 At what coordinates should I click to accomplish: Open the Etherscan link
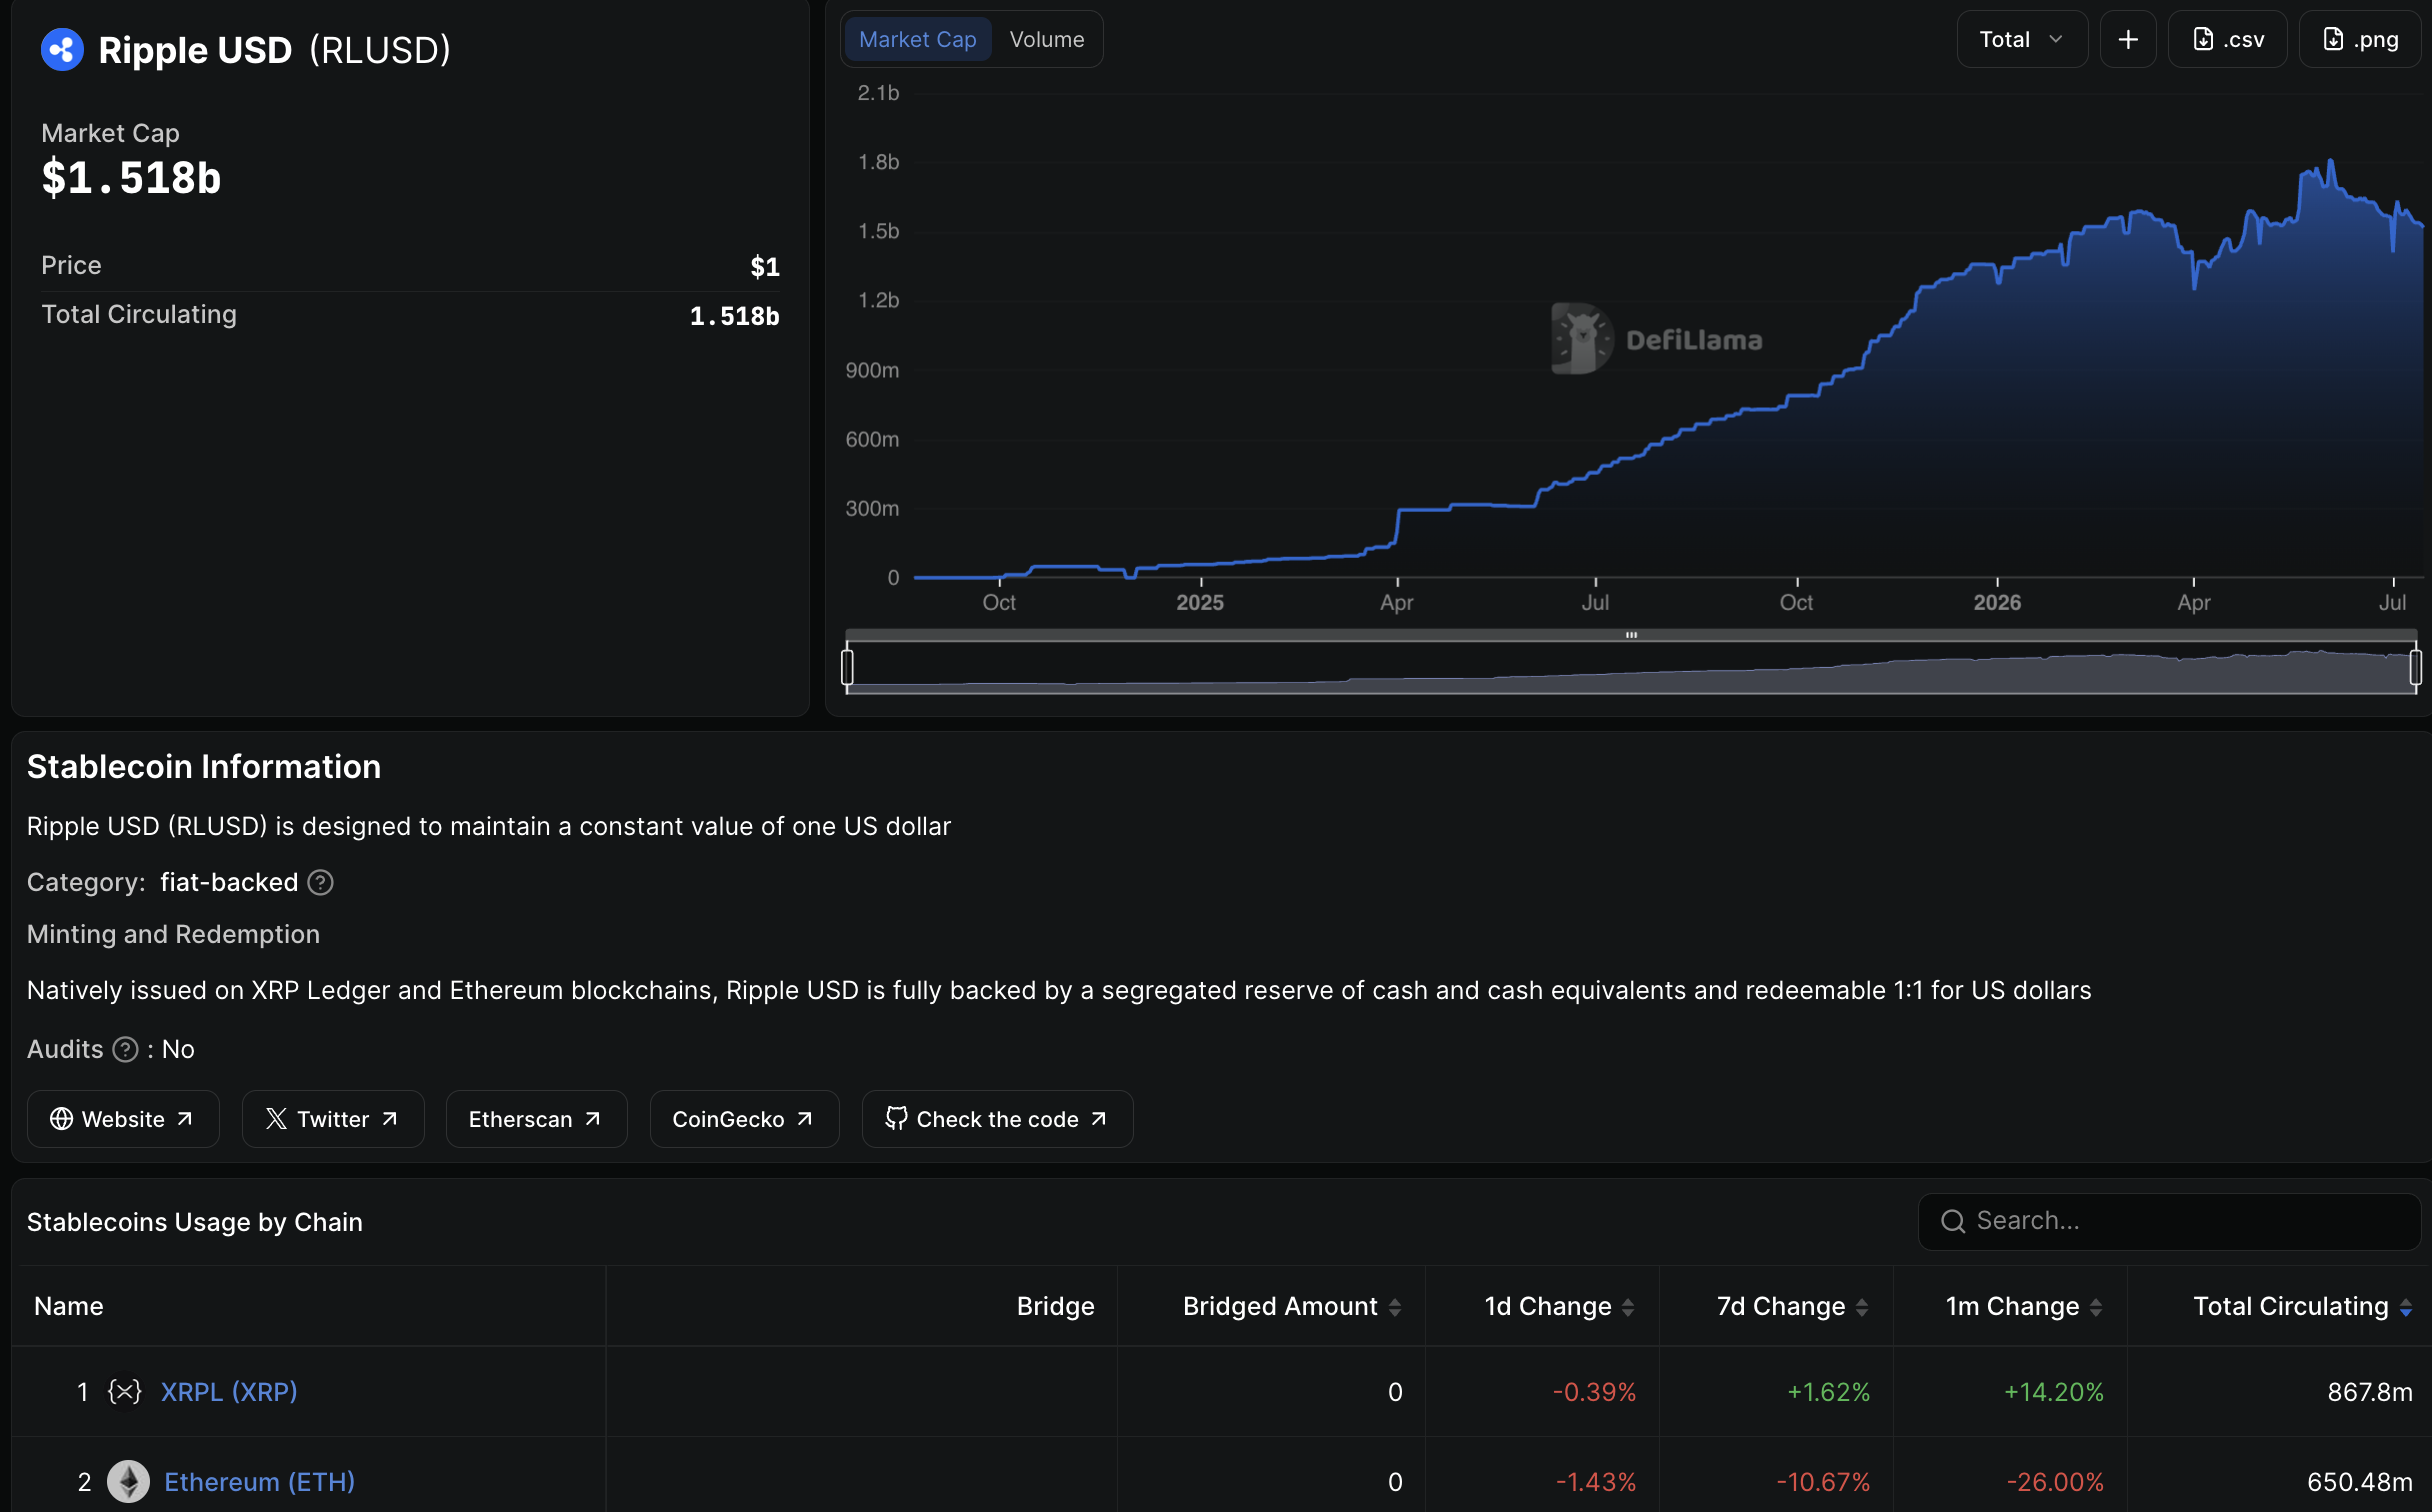pos(536,1119)
